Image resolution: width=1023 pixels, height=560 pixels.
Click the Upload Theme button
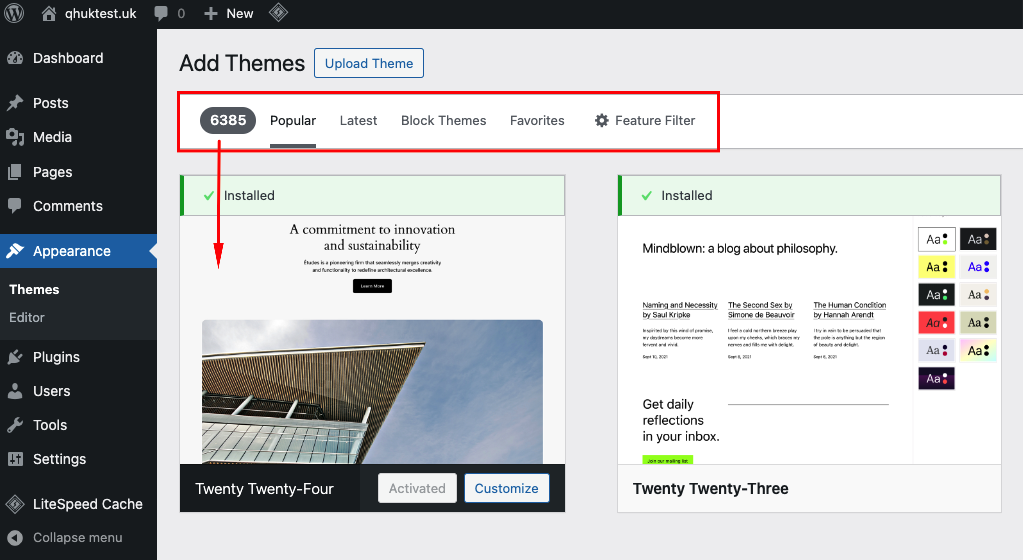coord(369,63)
